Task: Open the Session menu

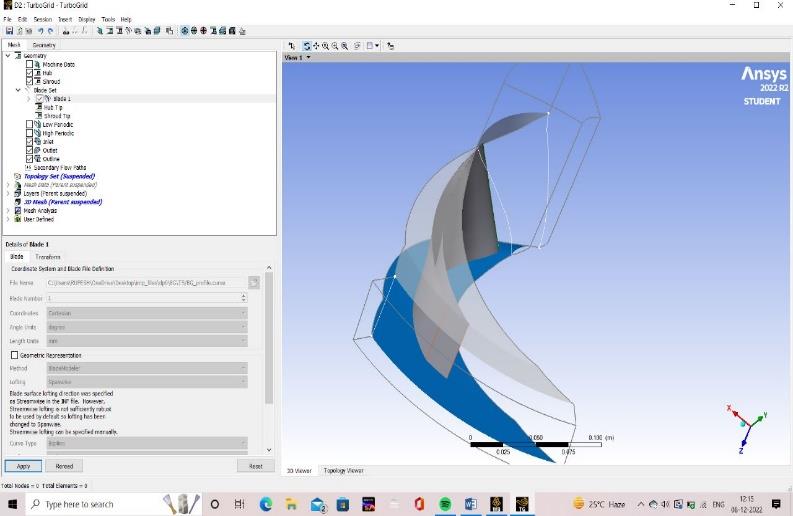Action: [42, 19]
